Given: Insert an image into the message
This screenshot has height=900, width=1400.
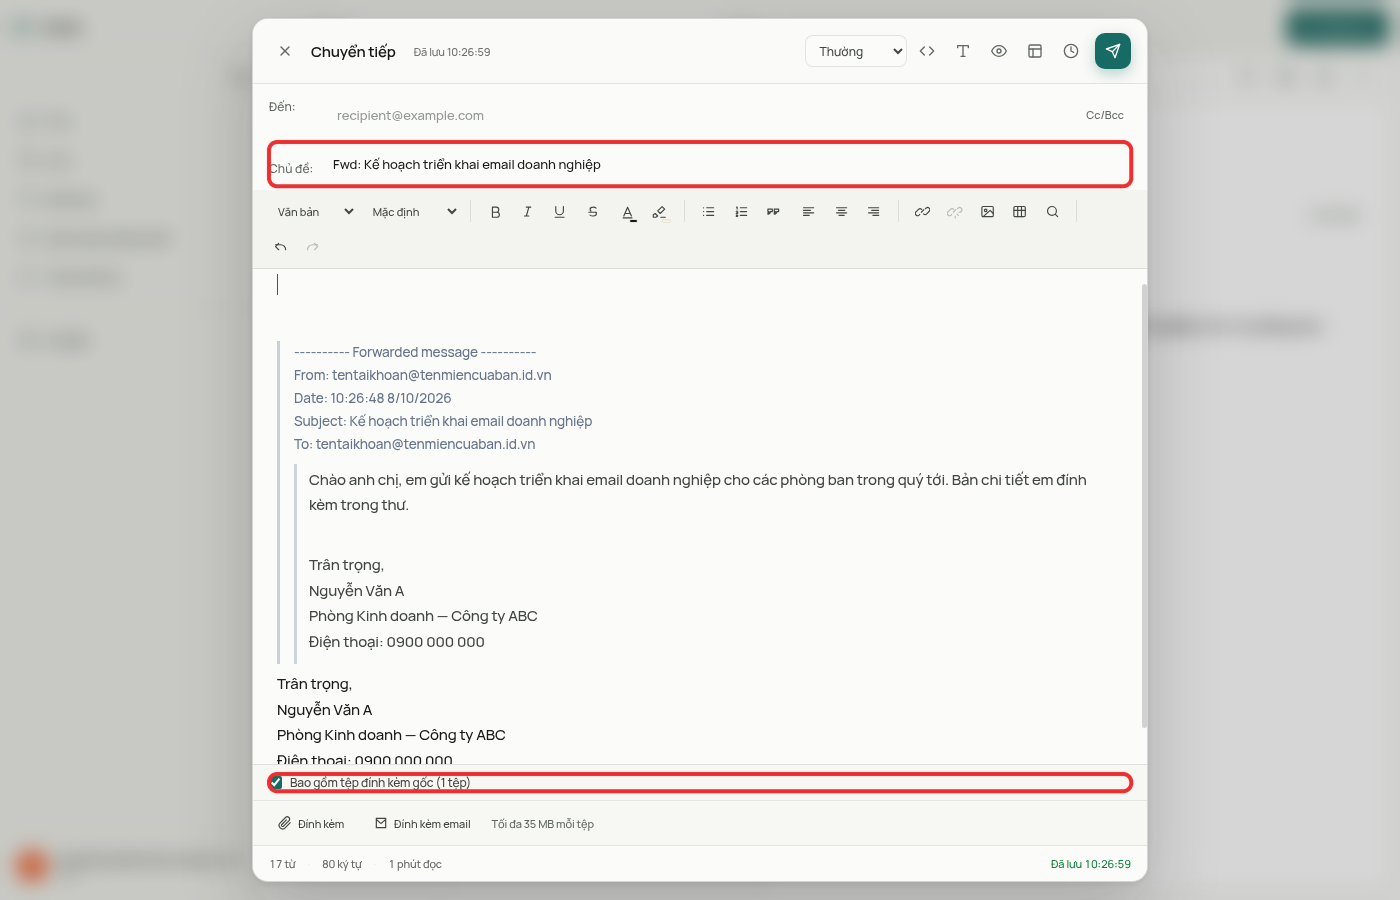Looking at the screenshot, I should [987, 212].
